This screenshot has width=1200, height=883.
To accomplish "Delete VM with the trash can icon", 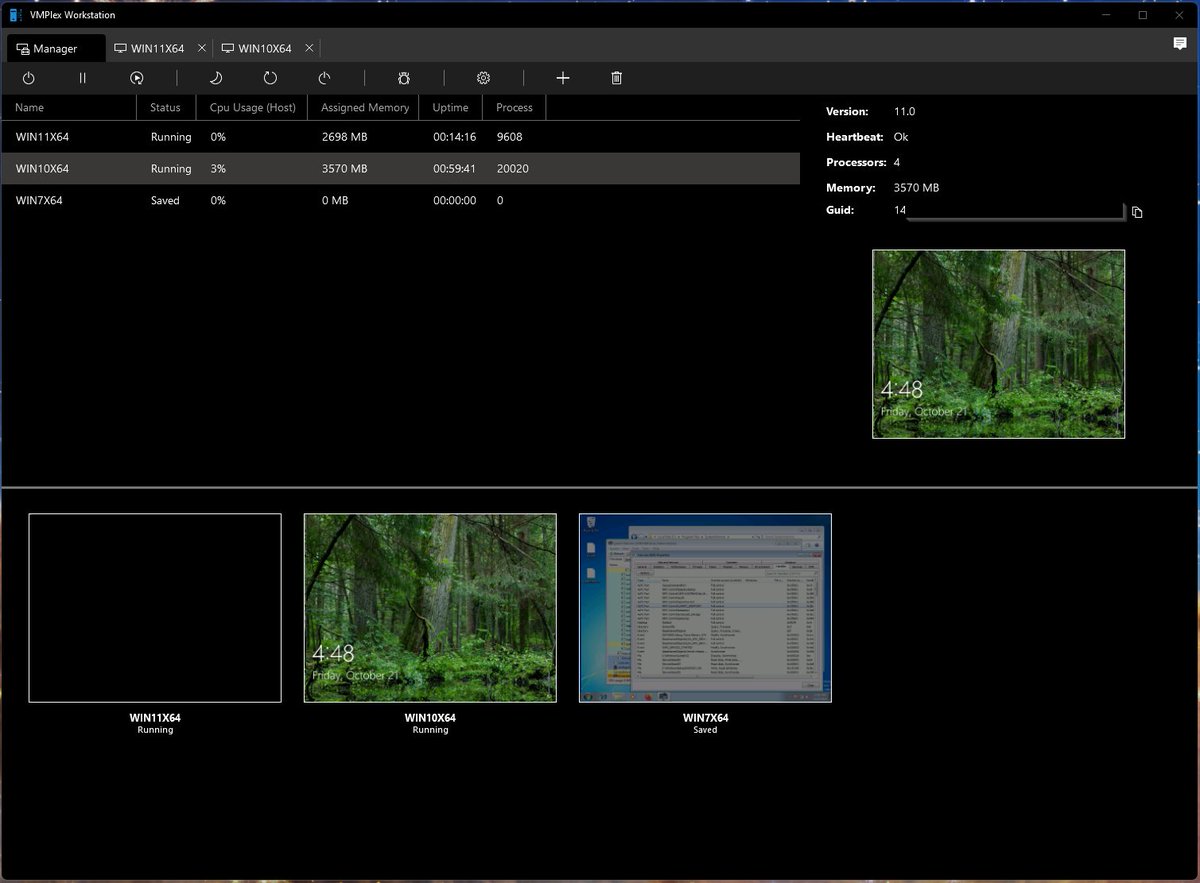I will (x=617, y=78).
